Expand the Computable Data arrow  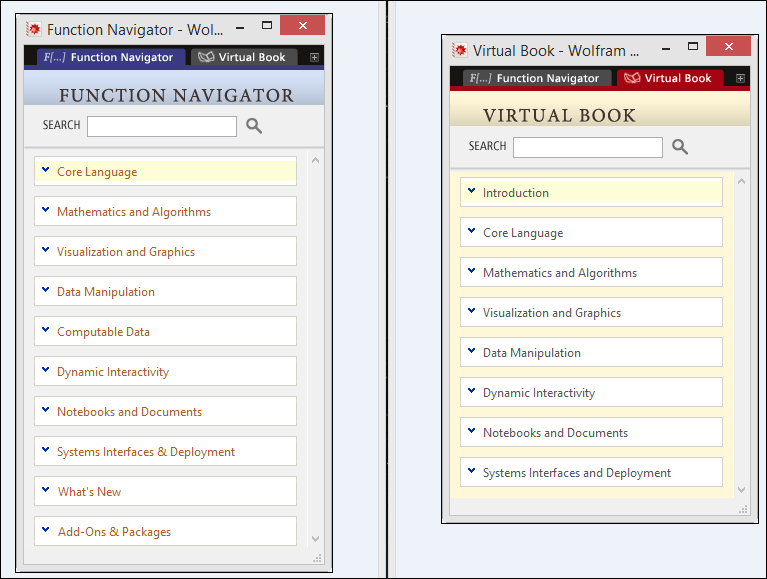coord(45,330)
